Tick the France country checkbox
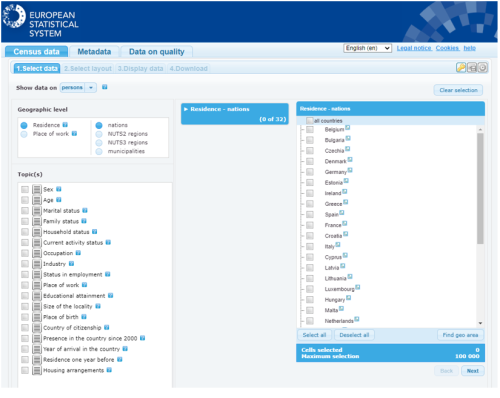The width and height of the screenshot is (500, 398). 310,225
